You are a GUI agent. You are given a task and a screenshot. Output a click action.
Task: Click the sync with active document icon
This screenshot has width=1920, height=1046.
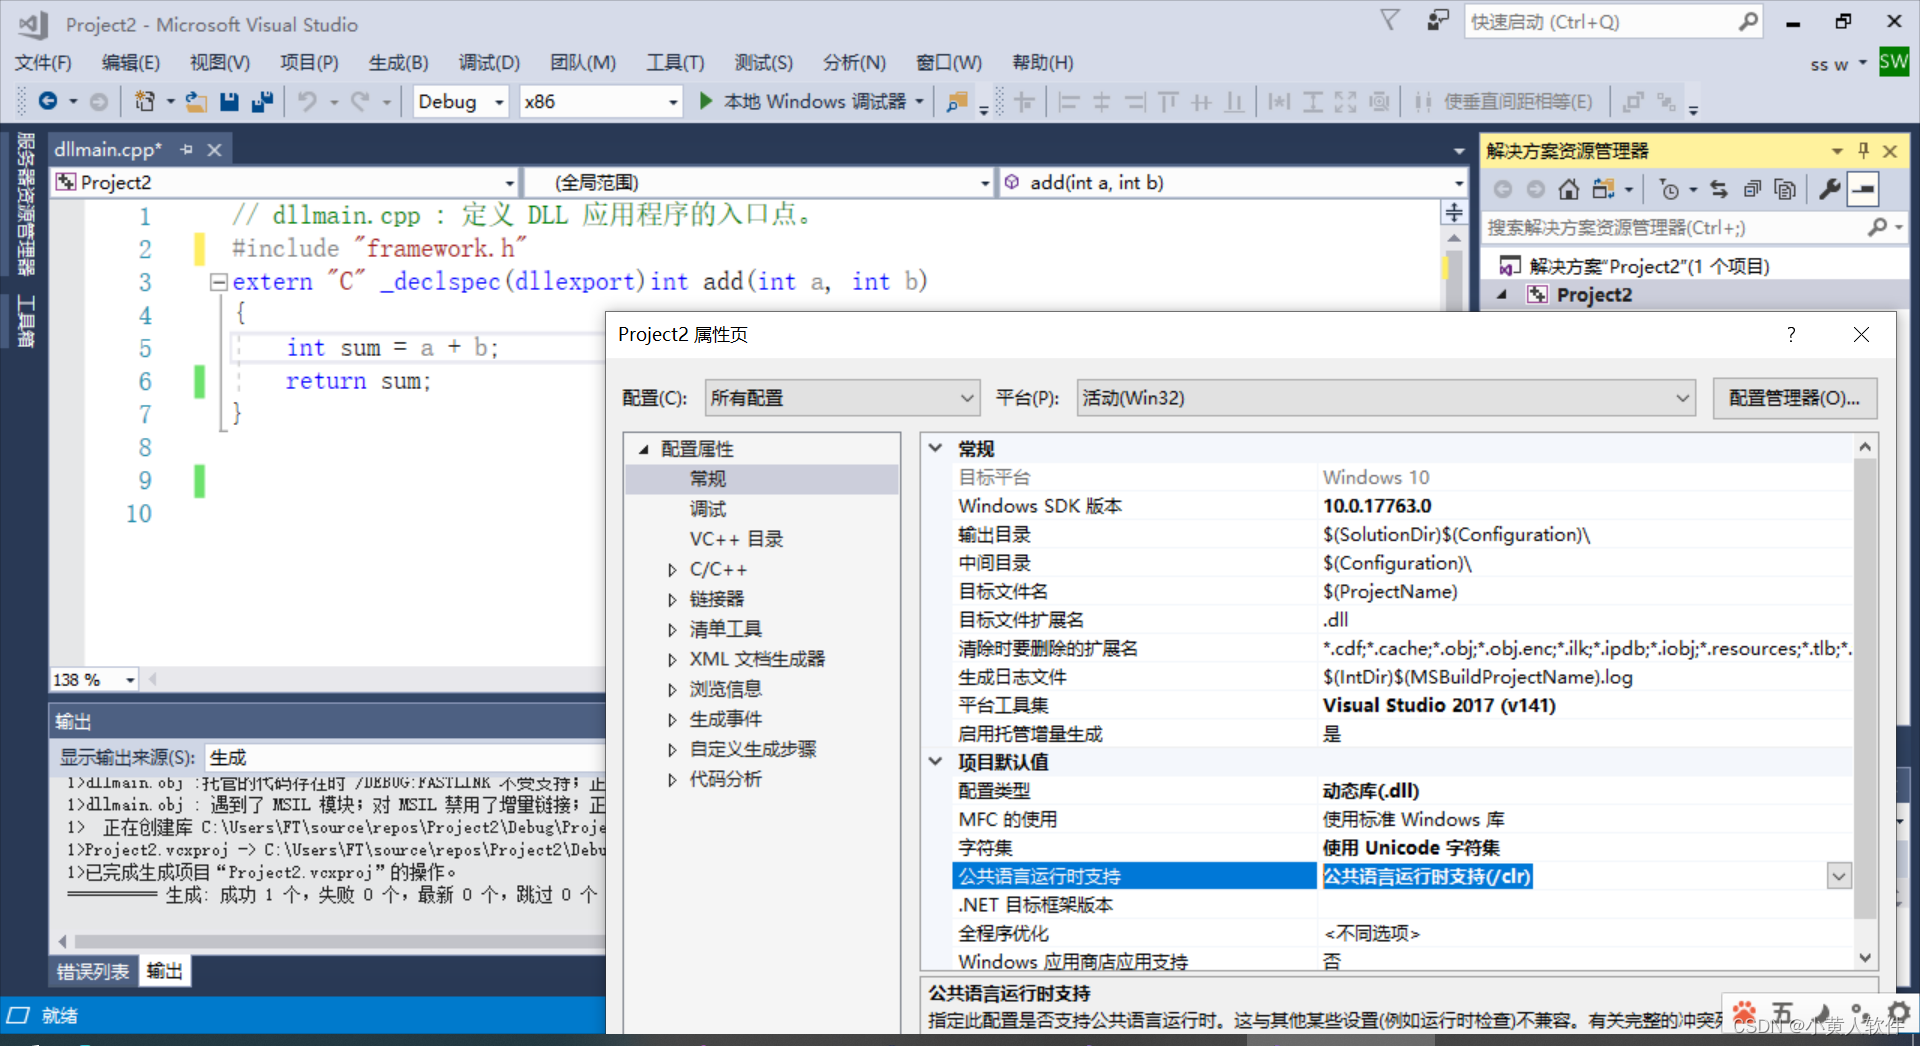(1719, 189)
